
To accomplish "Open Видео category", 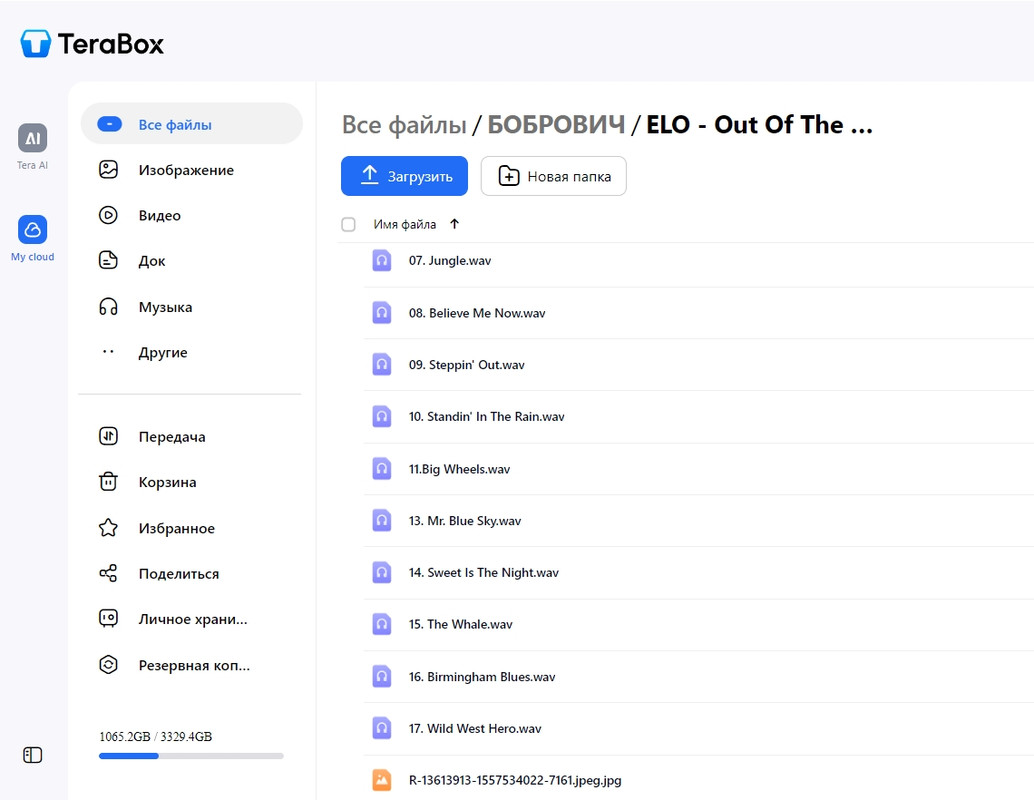I will click(160, 216).
